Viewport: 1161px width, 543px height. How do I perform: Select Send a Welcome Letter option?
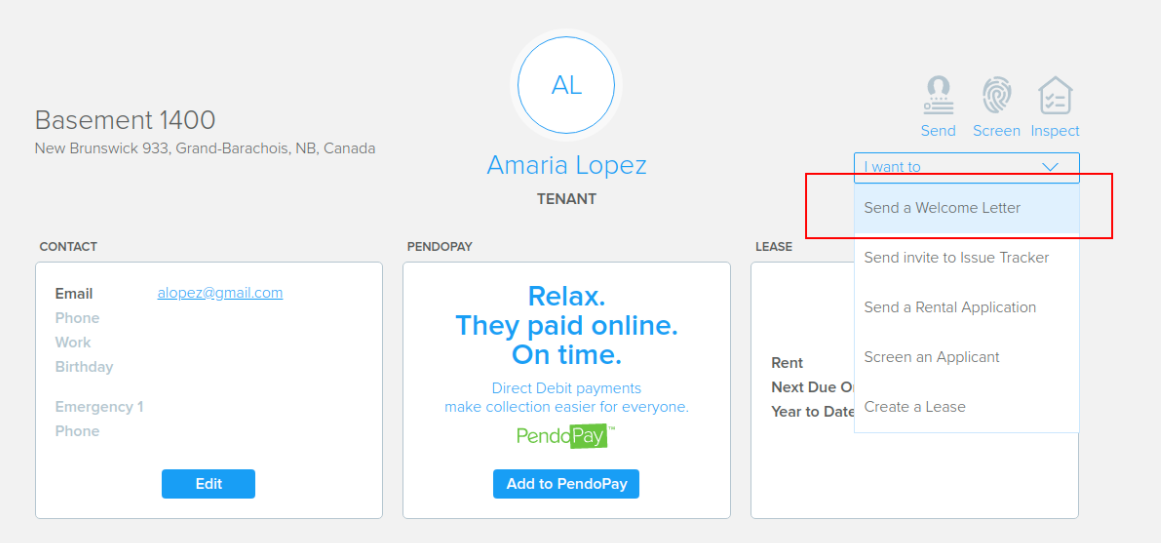tap(966, 208)
